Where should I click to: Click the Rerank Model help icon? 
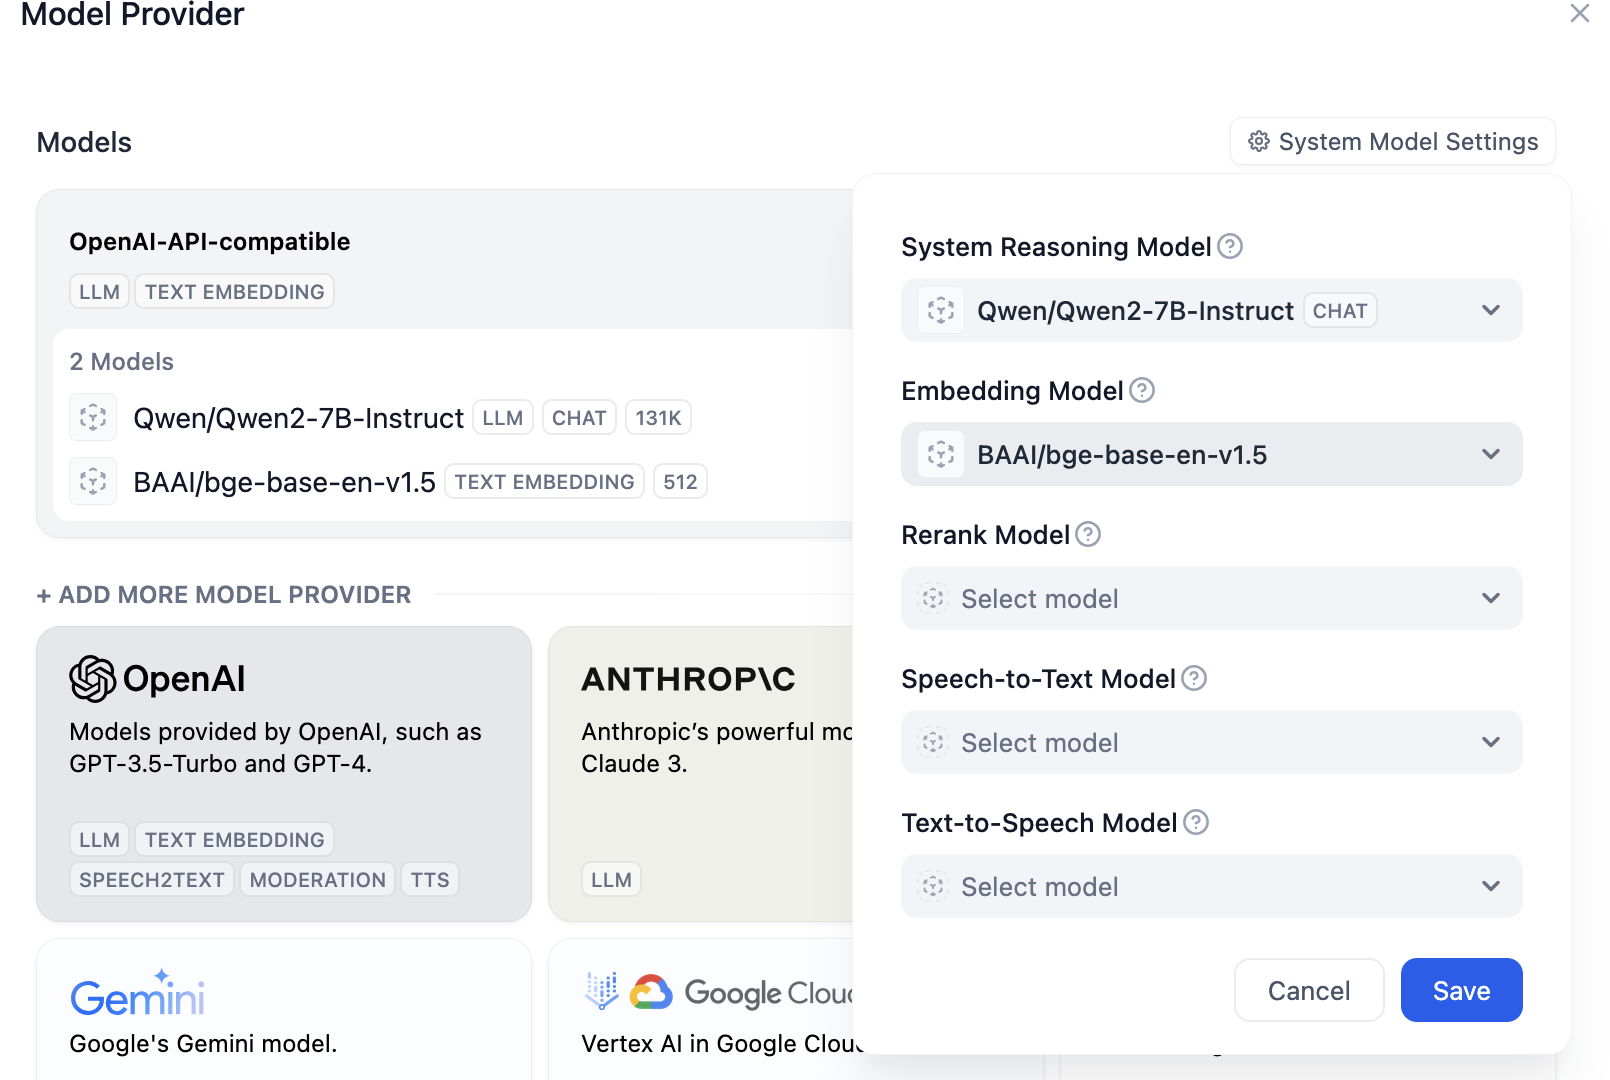tap(1088, 534)
